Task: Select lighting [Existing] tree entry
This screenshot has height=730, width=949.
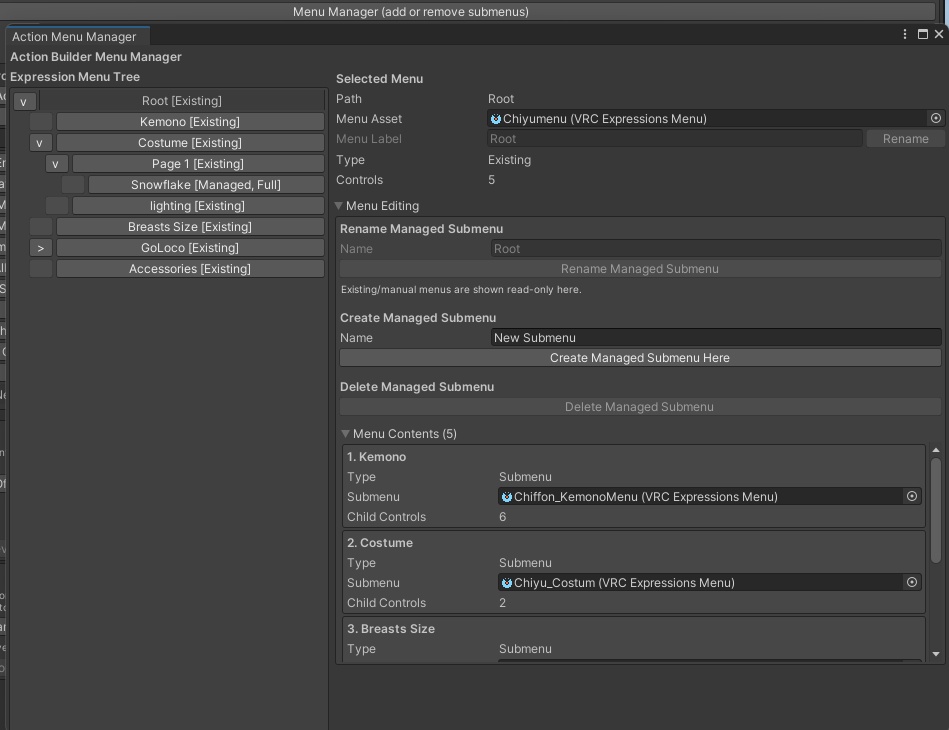Action: pyautogui.click(x=198, y=206)
